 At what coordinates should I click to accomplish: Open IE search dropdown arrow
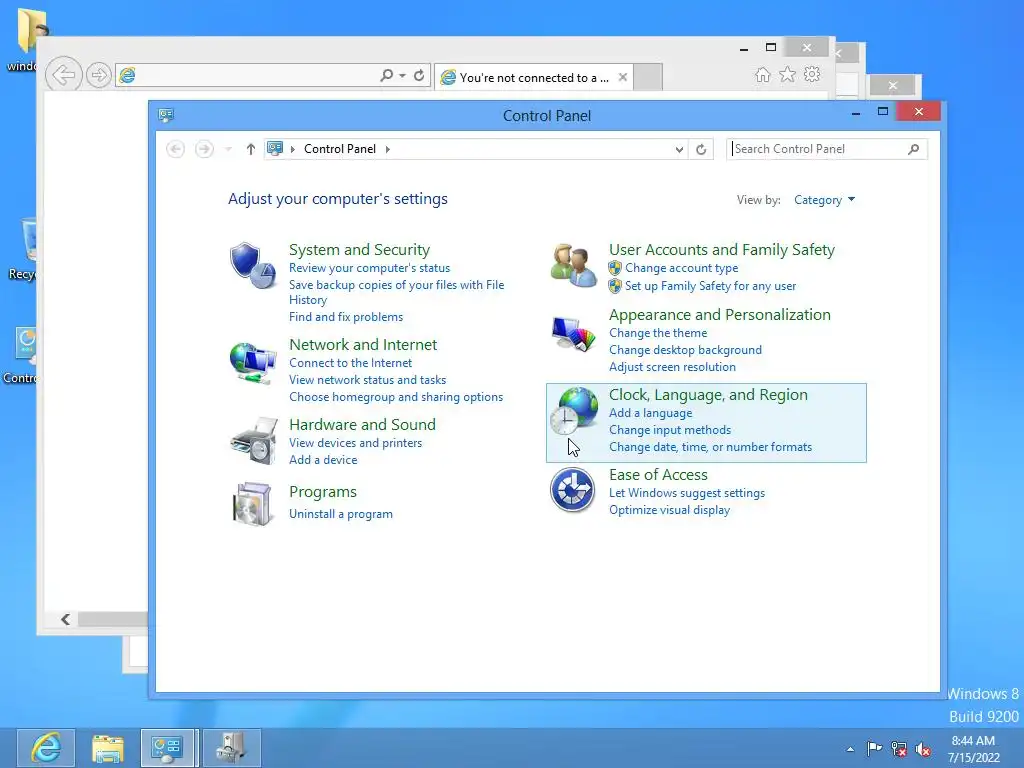coord(402,76)
